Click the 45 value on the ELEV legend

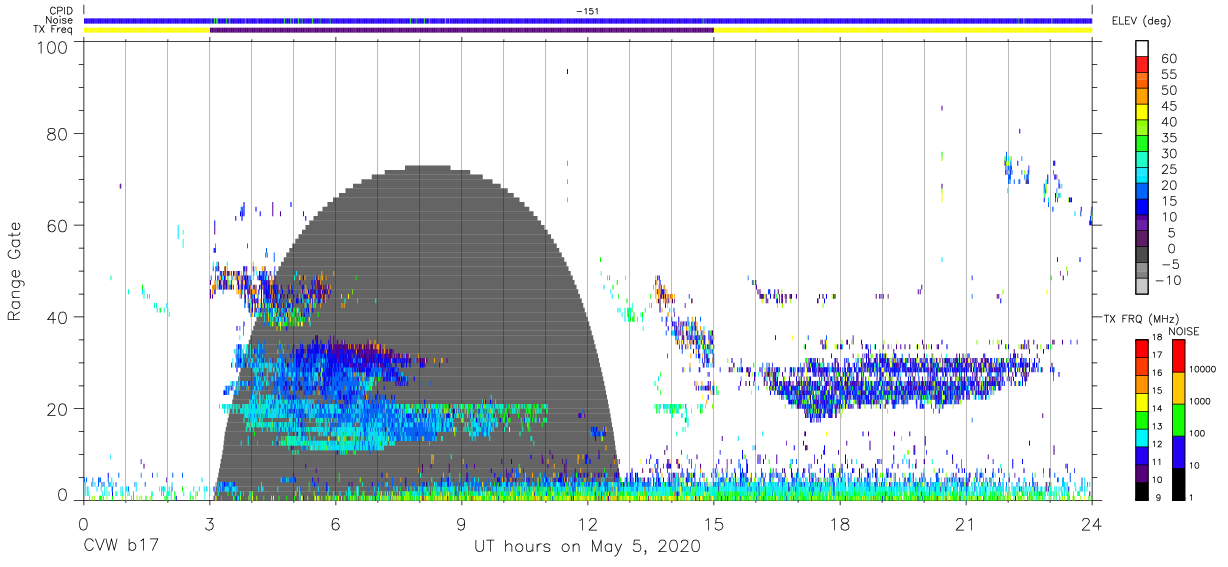(x=1169, y=105)
